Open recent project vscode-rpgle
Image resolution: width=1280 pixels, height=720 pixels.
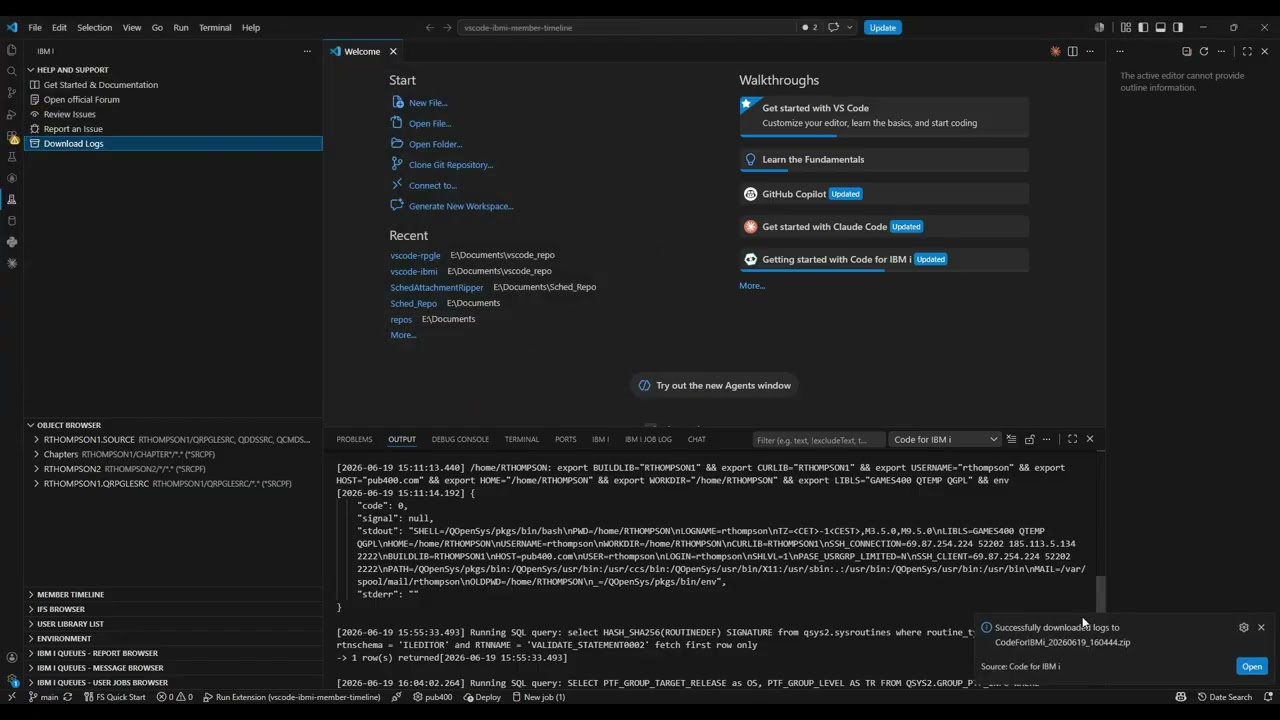415,255
